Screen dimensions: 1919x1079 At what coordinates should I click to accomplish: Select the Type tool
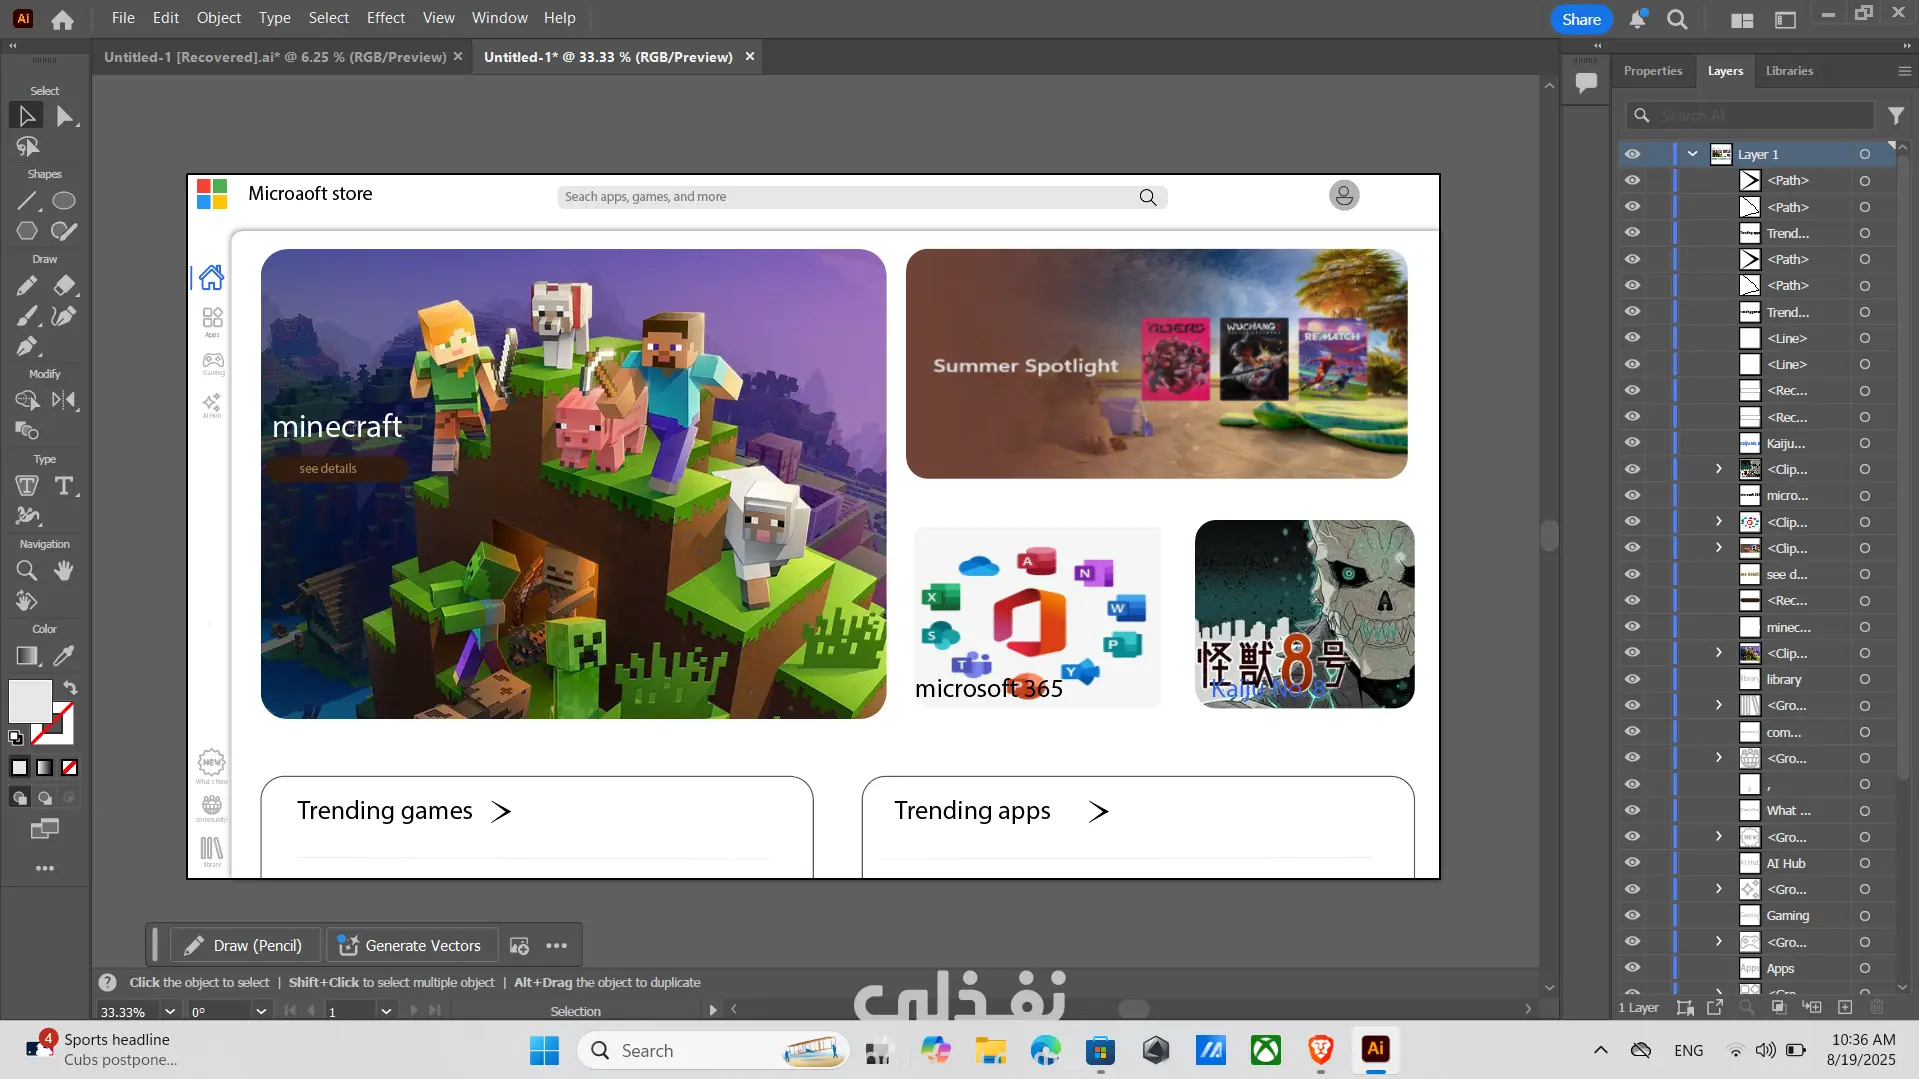[64, 486]
